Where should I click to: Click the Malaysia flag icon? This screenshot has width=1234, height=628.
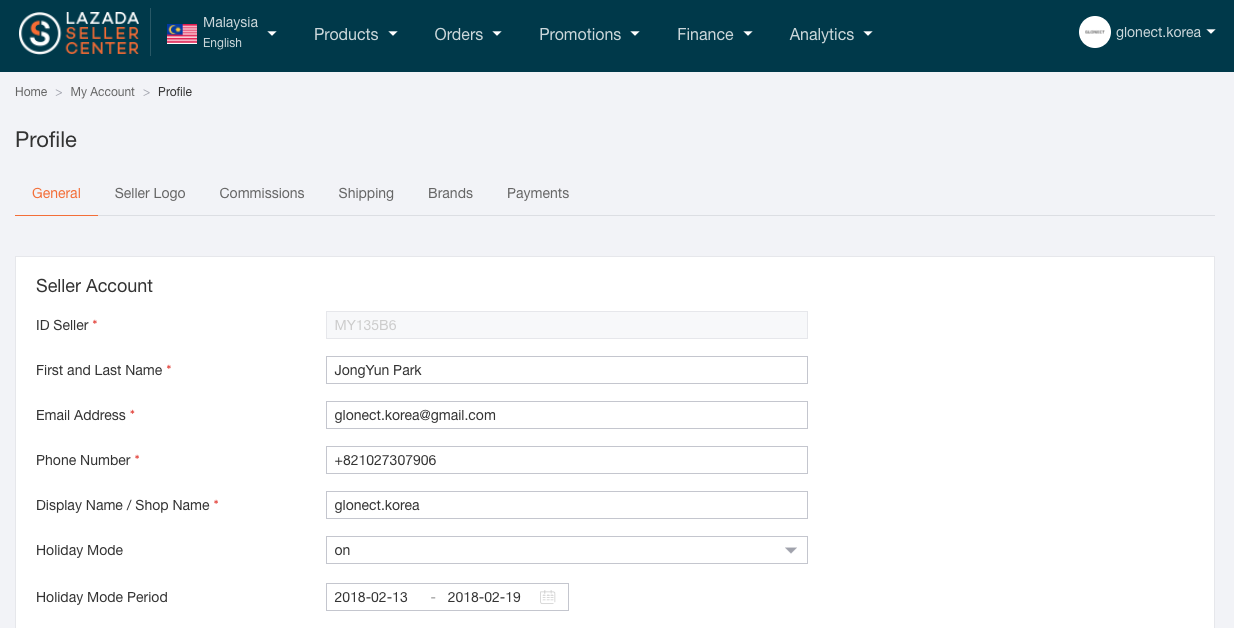pyautogui.click(x=182, y=33)
